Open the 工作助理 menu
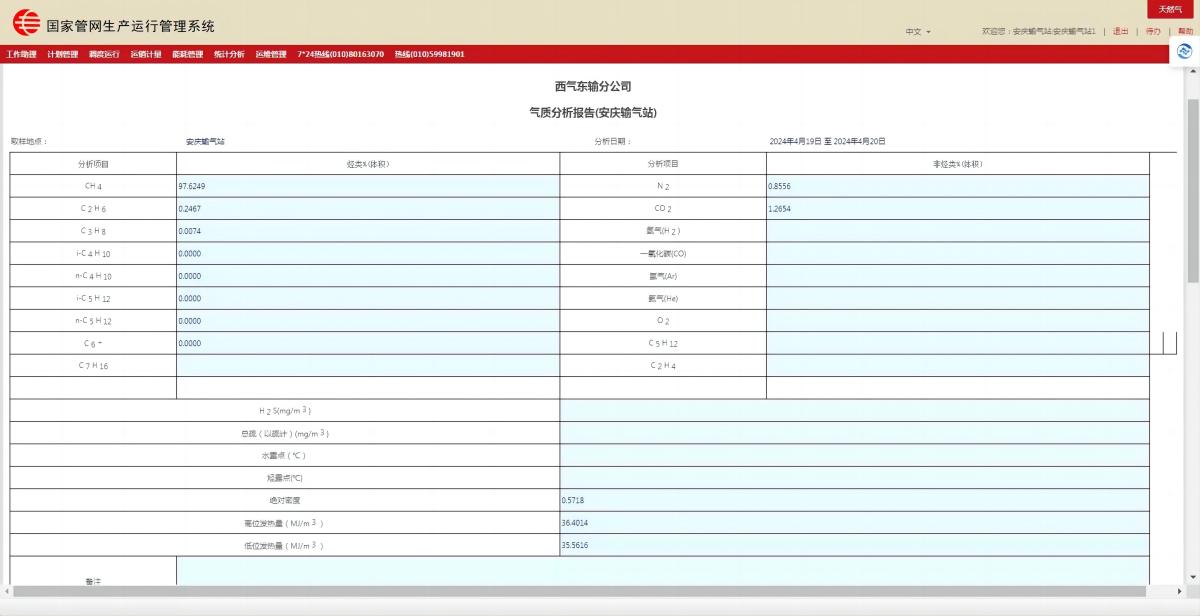Screen dimensions: 1200x616 [x=21, y=54]
